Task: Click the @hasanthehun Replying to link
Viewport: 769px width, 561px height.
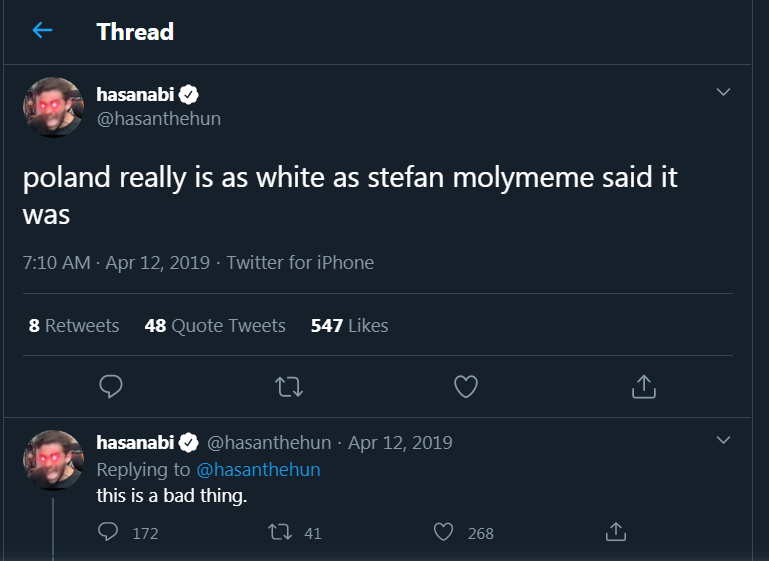Action: click(258, 469)
